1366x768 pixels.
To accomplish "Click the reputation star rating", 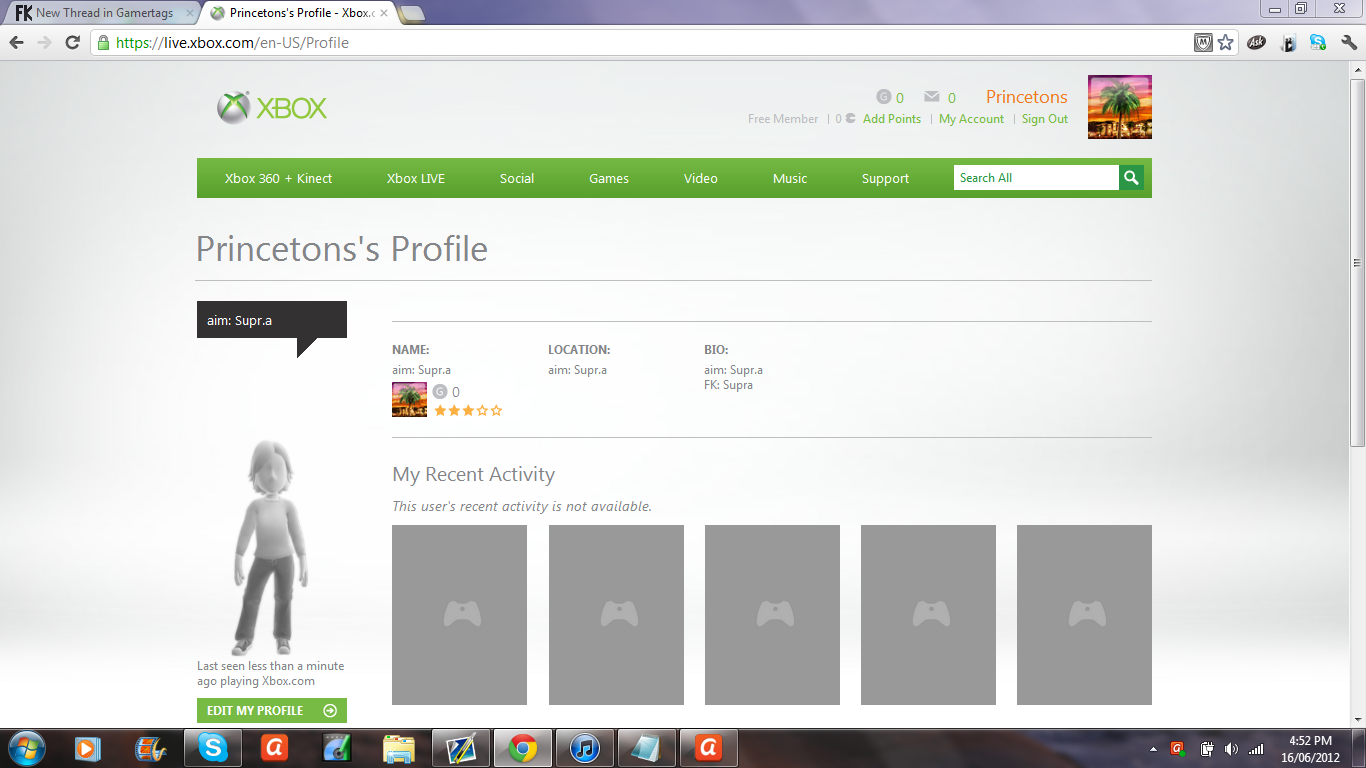I will 468,411.
